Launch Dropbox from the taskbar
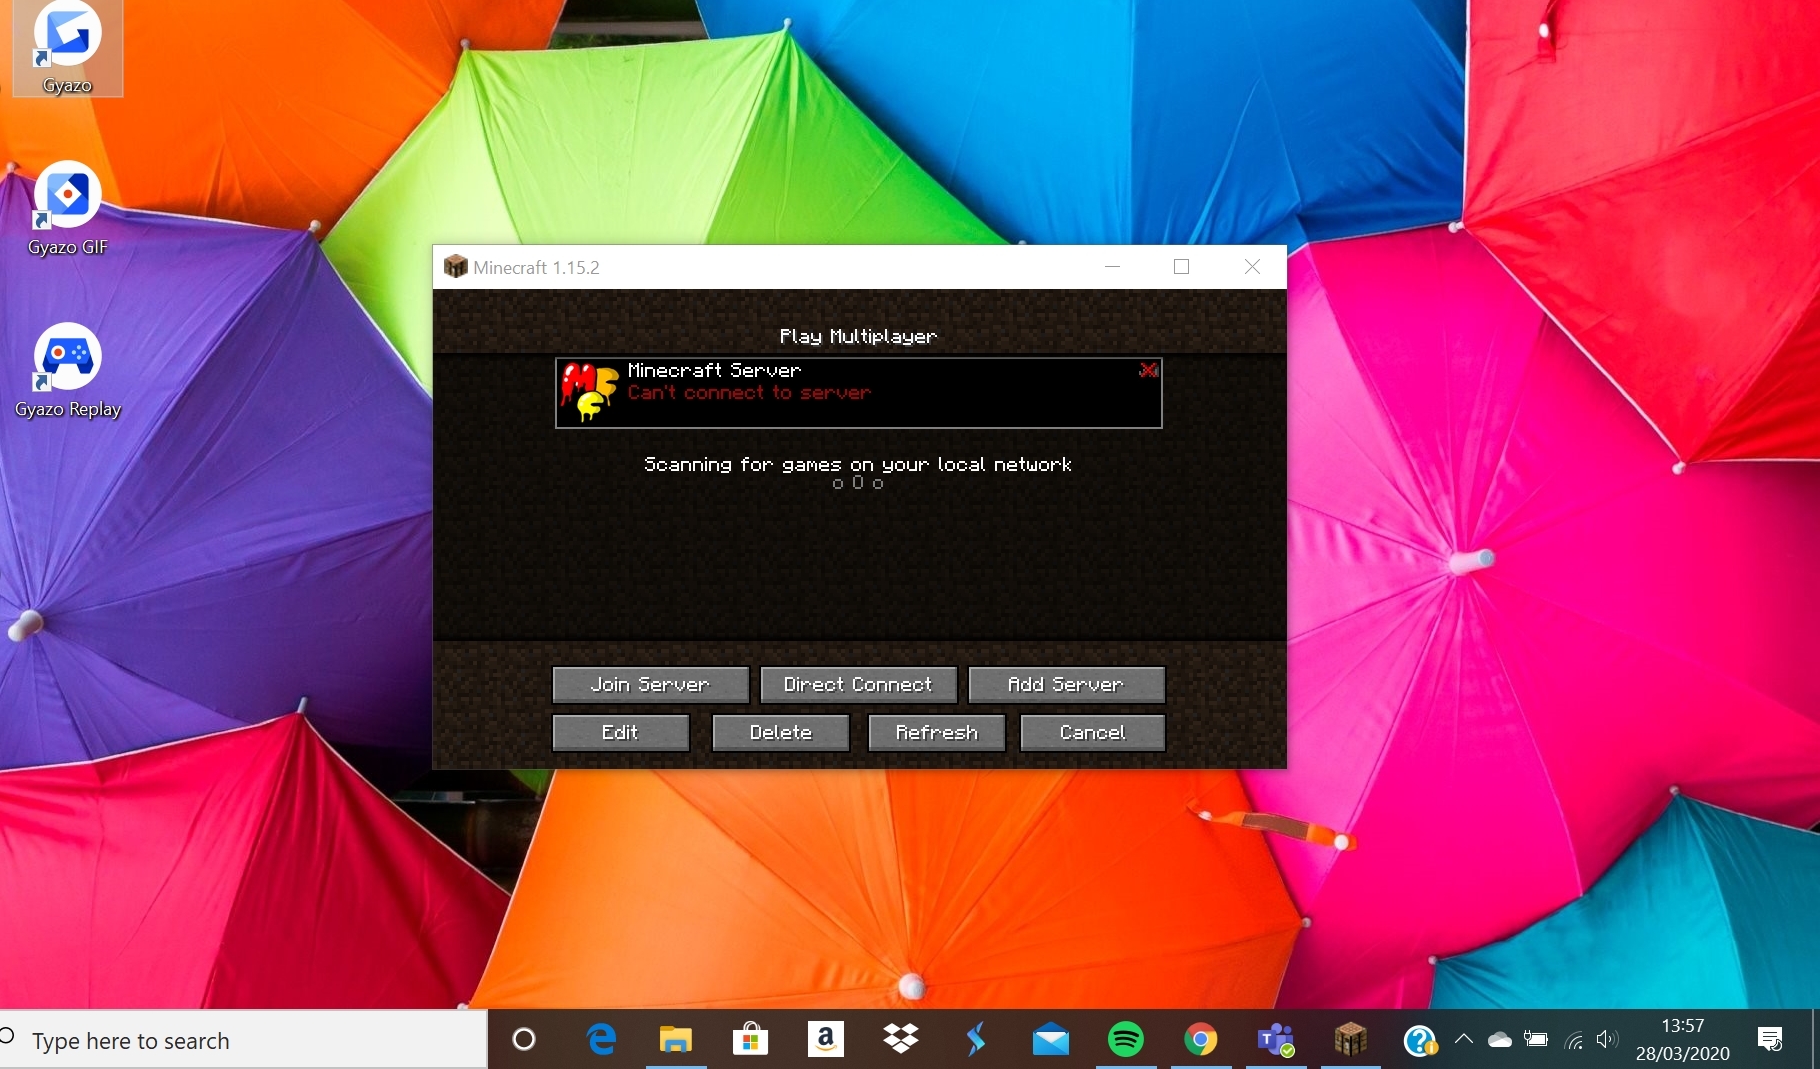 pyautogui.click(x=900, y=1040)
